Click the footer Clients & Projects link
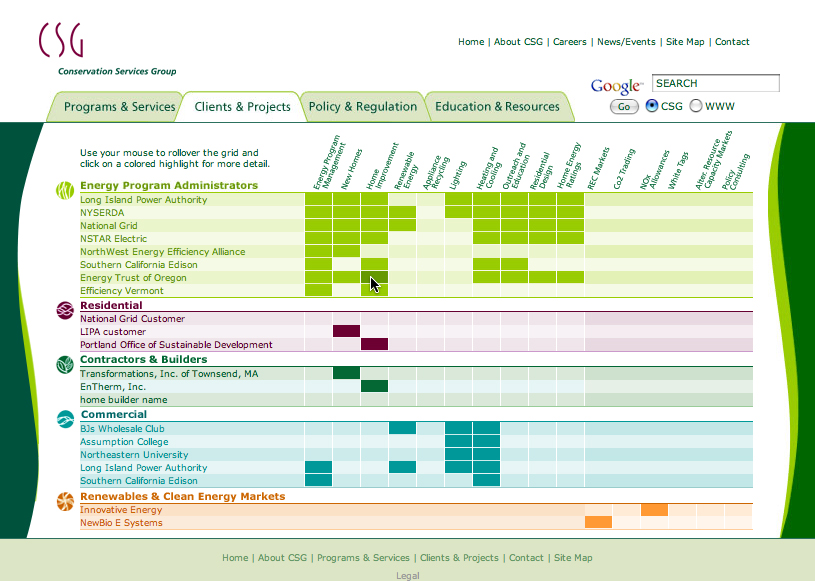Viewport: 815px width, 581px height. 459,558
